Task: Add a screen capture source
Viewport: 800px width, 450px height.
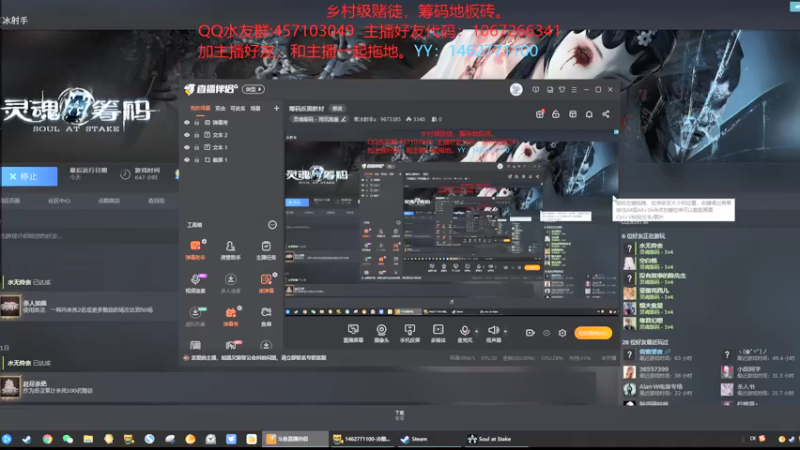Action: (x=353, y=333)
